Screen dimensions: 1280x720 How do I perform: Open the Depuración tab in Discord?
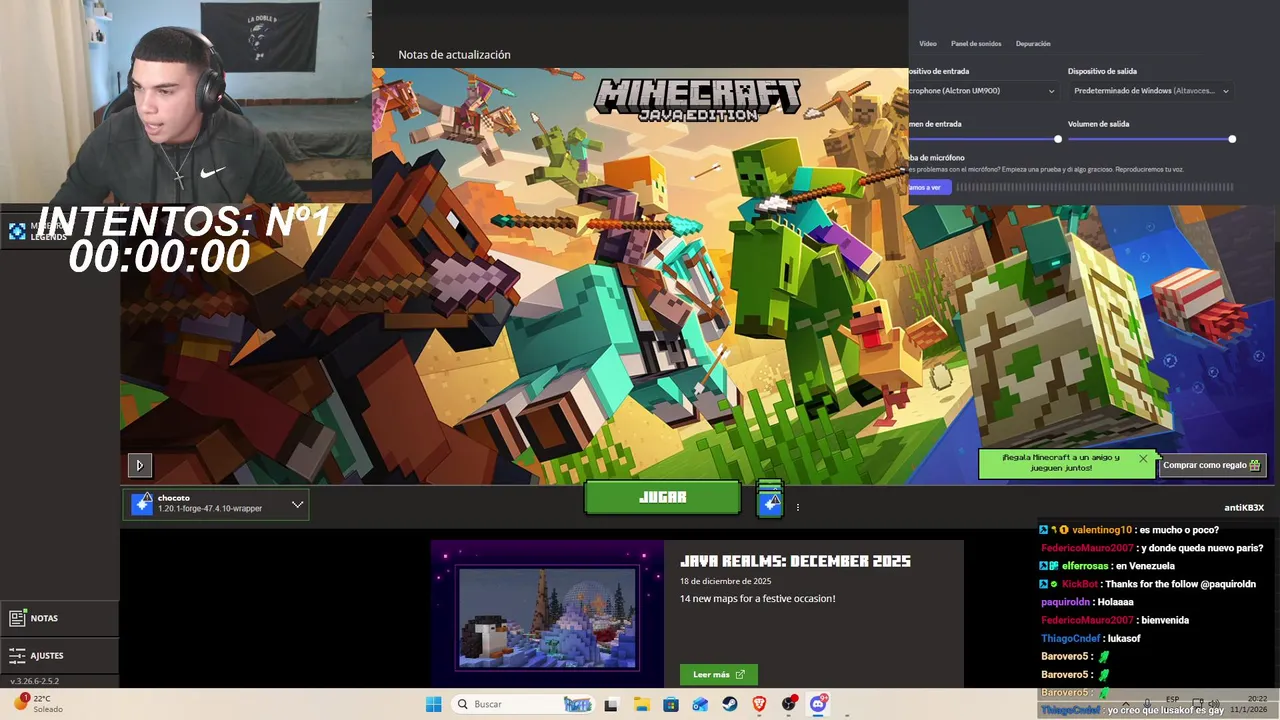(x=1033, y=44)
